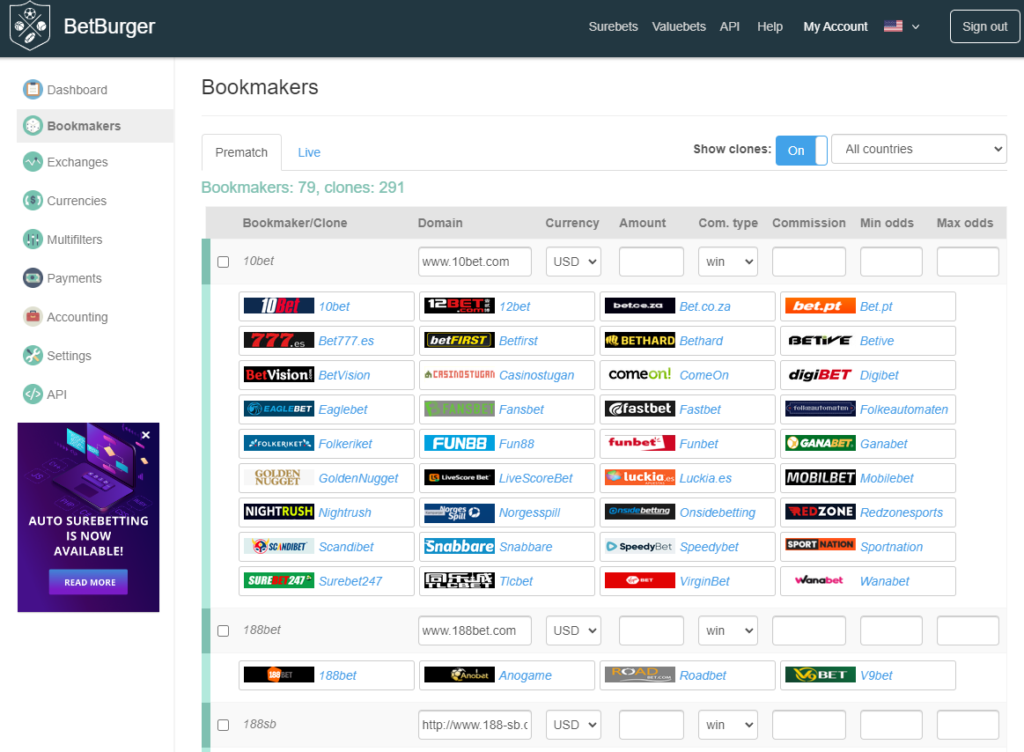The height and width of the screenshot is (752, 1024).
Task: Click the 10bet Amount input field
Action: click(x=651, y=262)
